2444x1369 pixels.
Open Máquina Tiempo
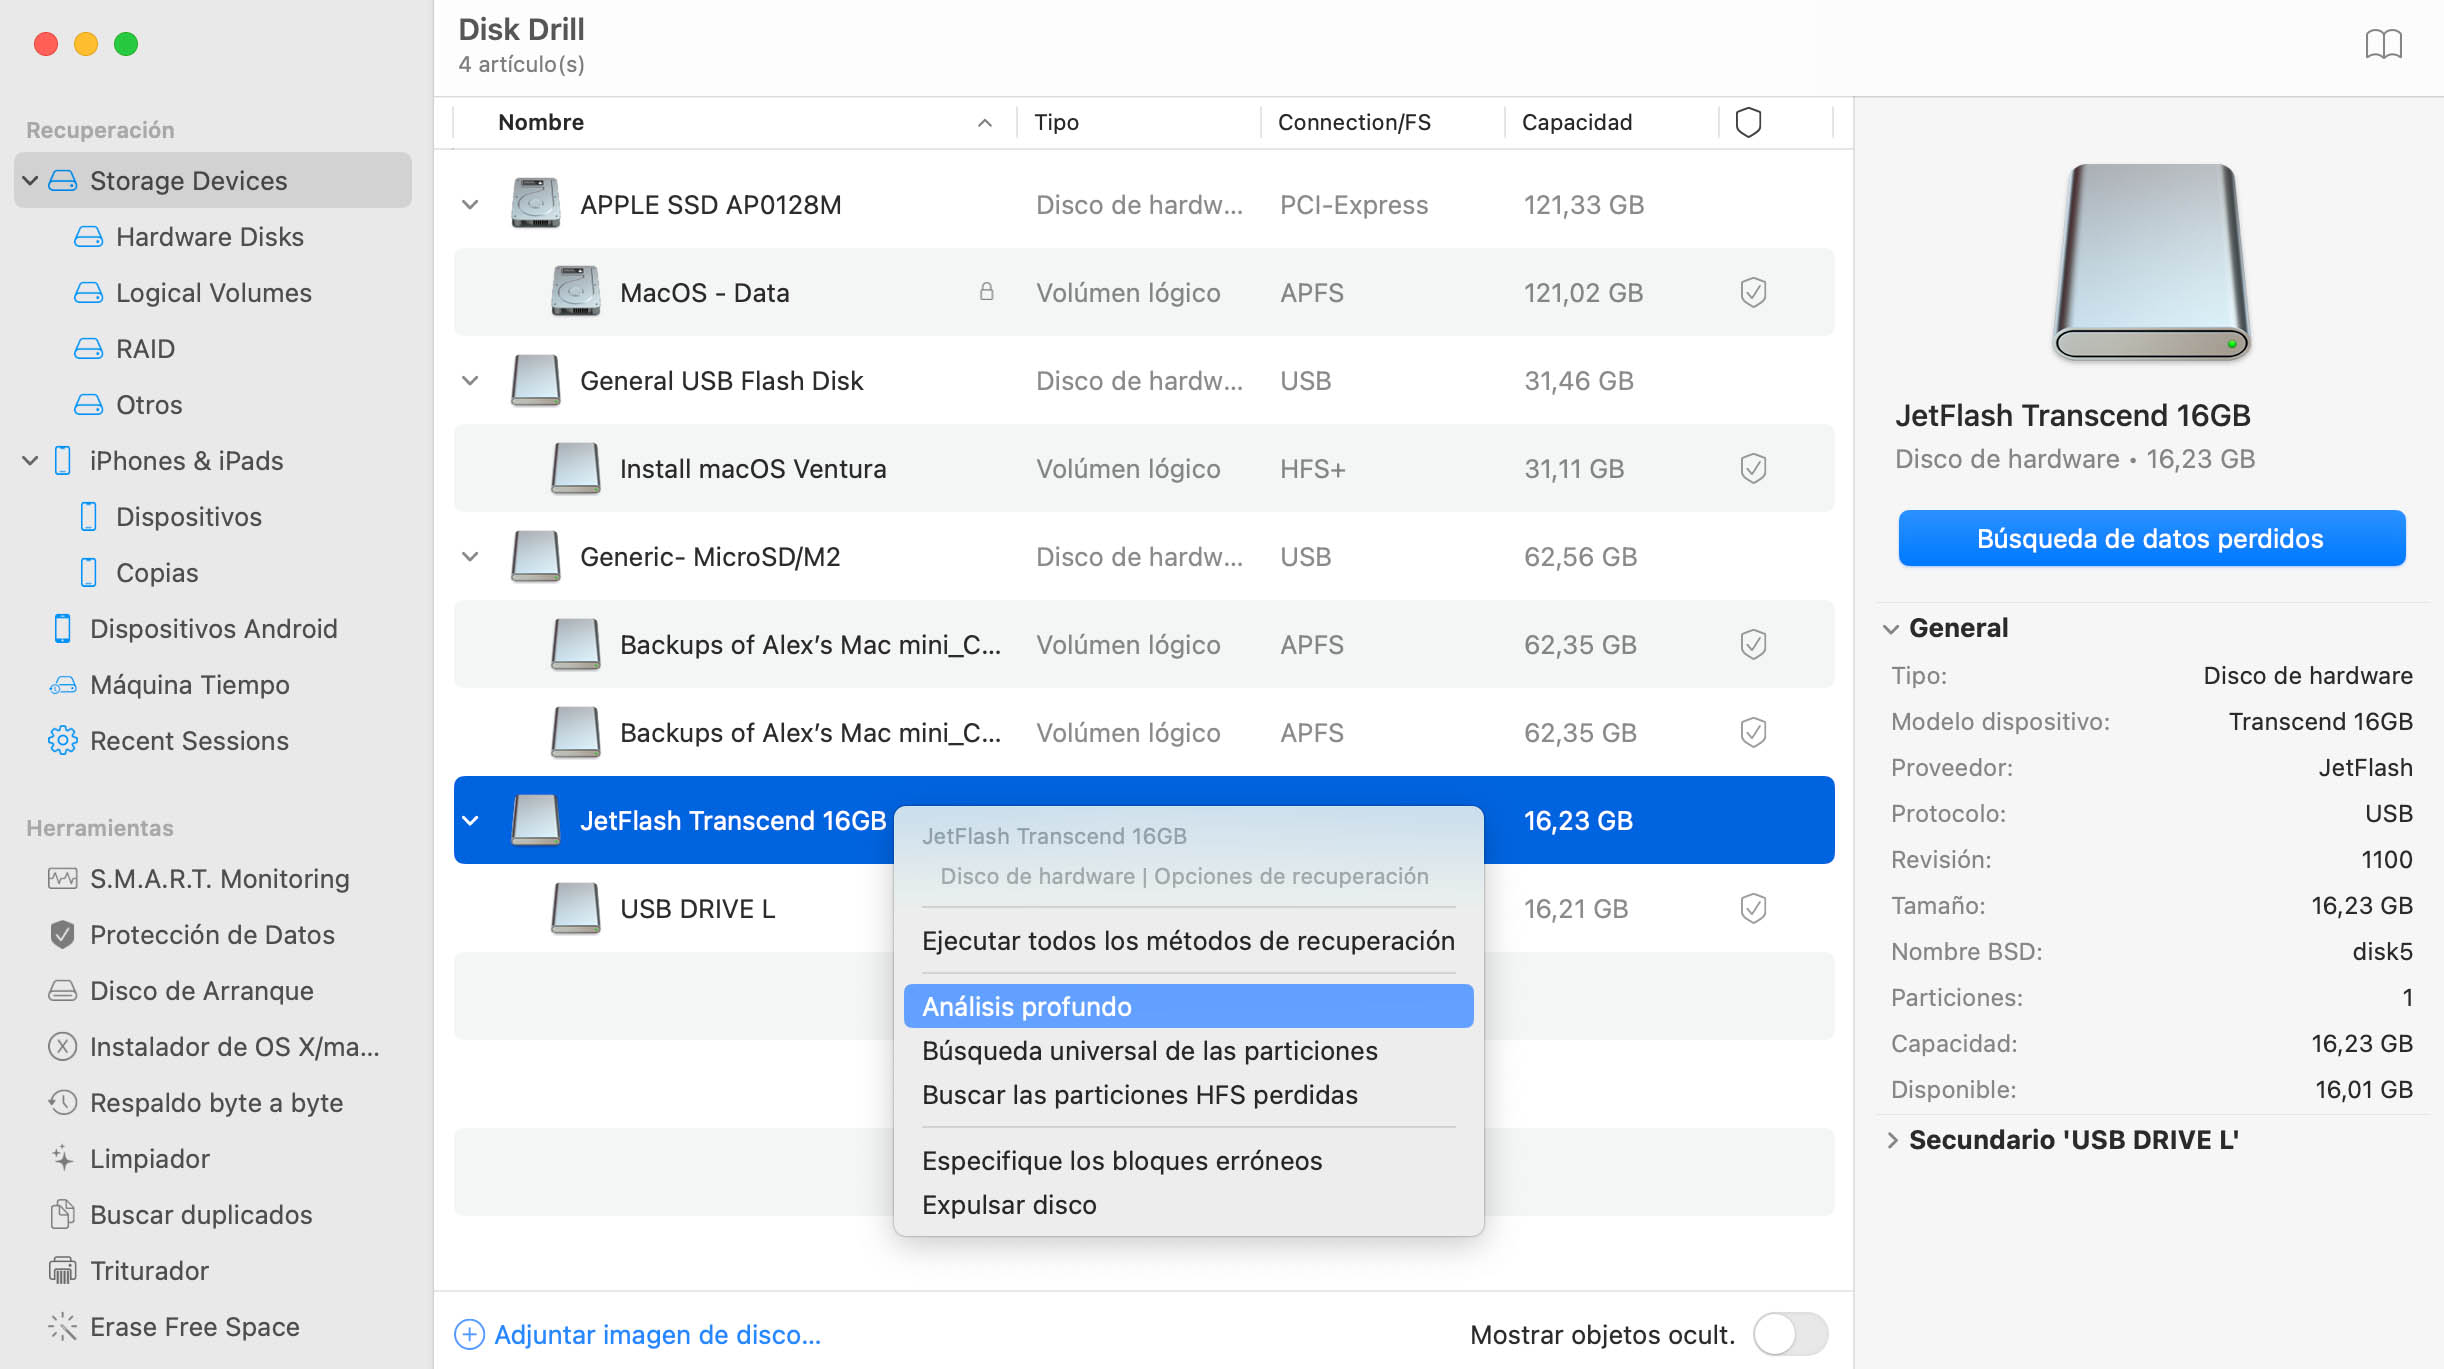[x=189, y=685]
